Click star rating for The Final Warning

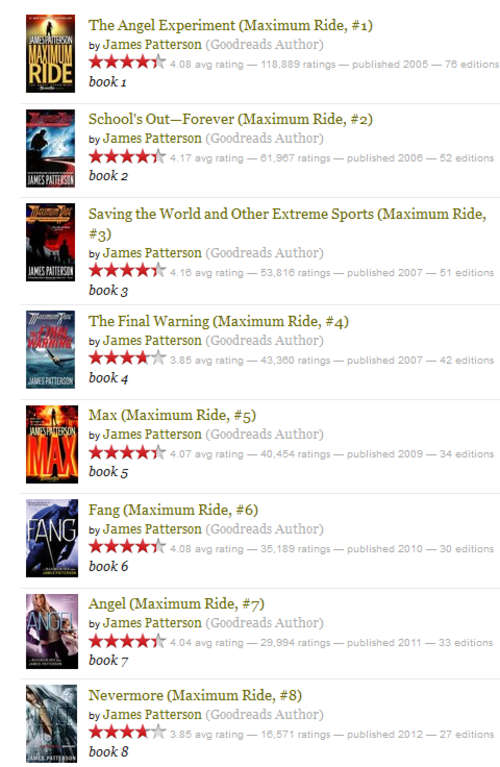coord(127,358)
